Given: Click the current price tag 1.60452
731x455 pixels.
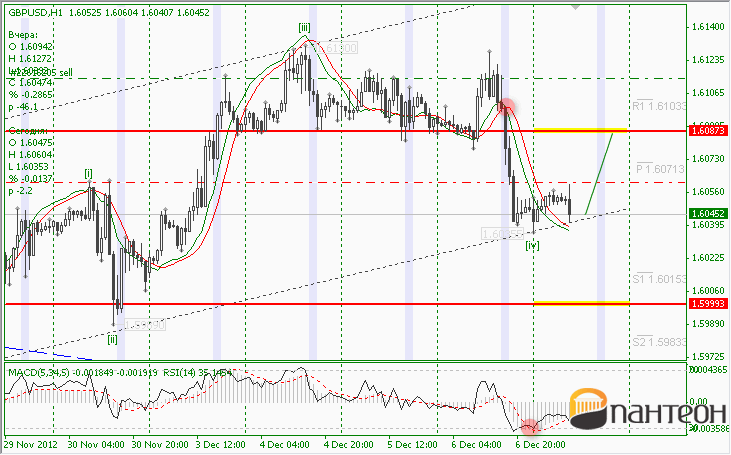Looking at the screenshot, I should (708, 214).
